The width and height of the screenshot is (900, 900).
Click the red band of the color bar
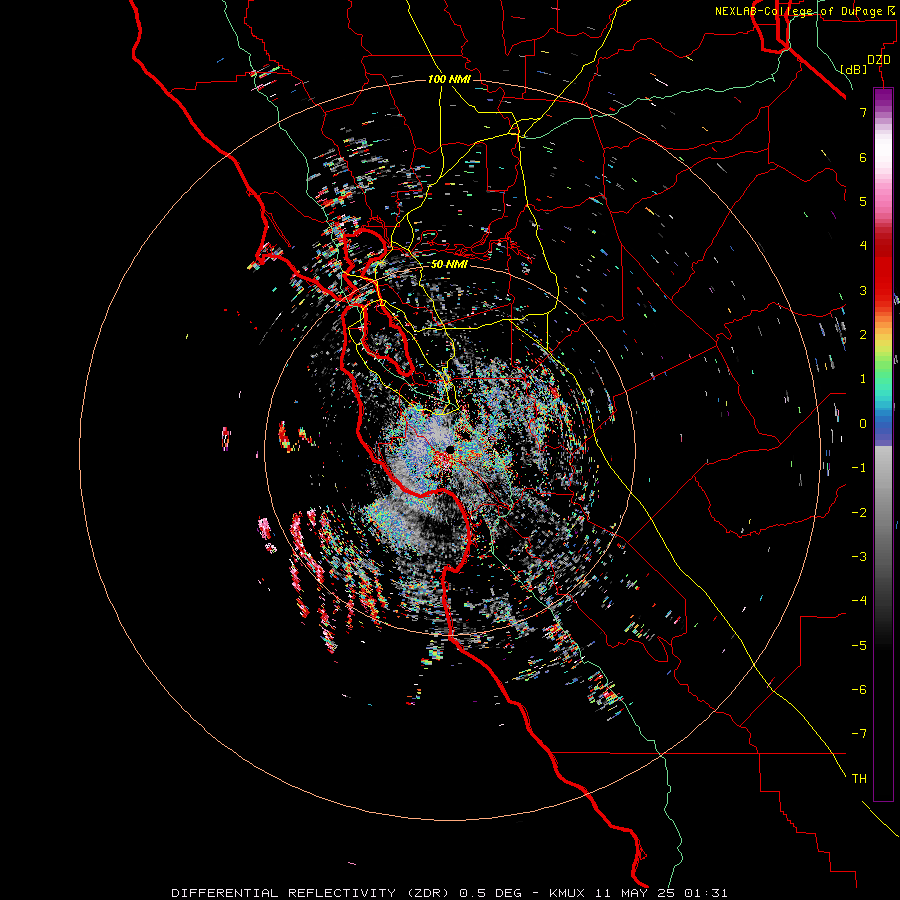click(x=883, y=270)
